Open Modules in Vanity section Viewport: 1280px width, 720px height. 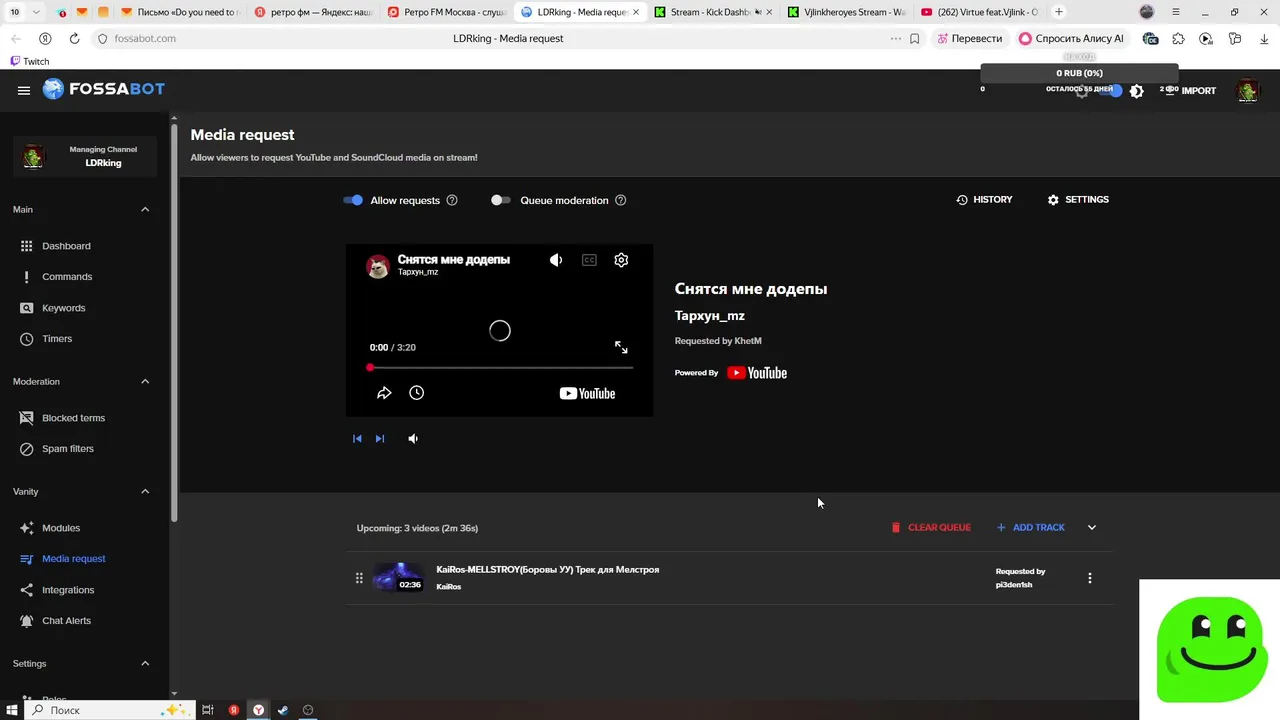61,528
